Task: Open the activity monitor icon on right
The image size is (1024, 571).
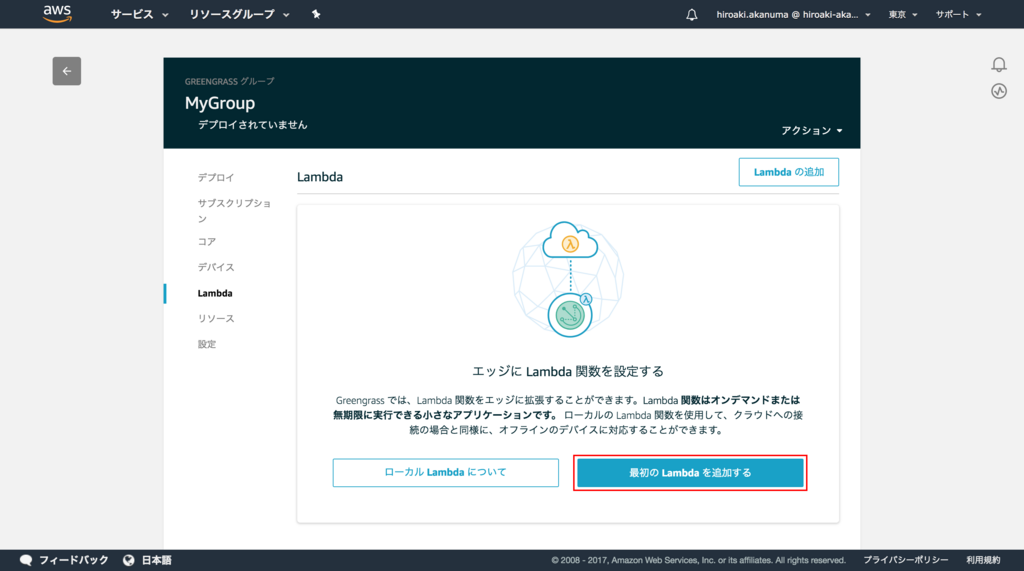Action: pyautogui.click(x=999, y=91)
